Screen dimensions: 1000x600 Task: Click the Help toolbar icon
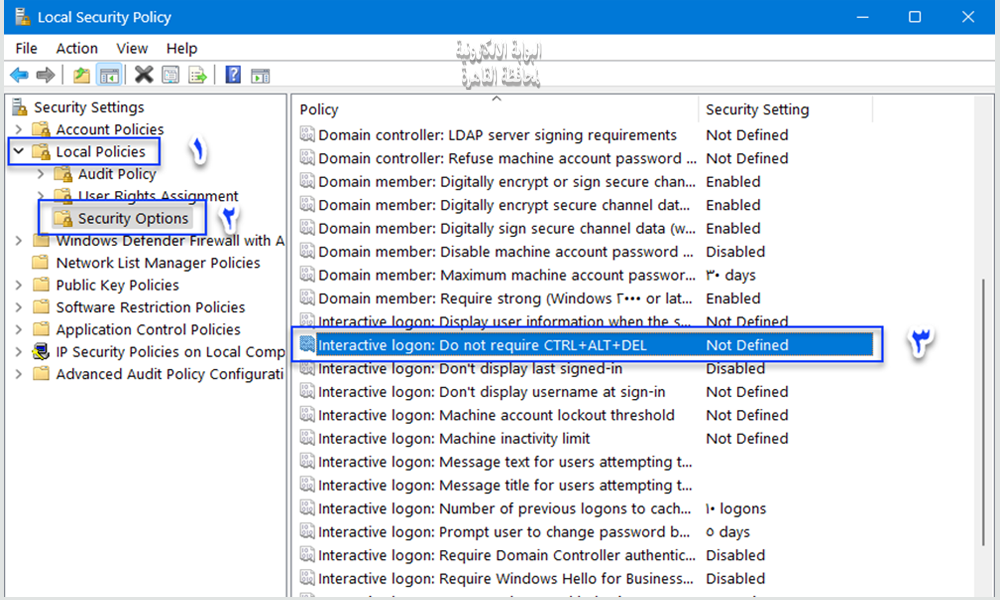point(232,74)
